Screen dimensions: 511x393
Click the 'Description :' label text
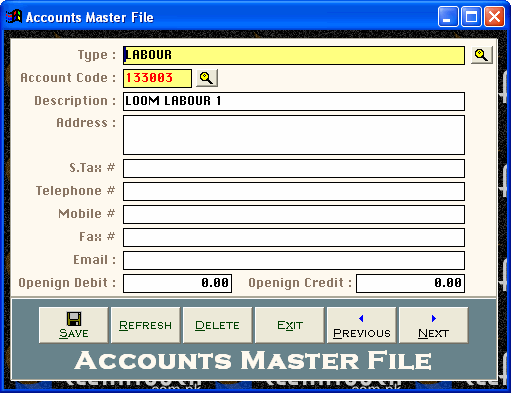[x=75, y=101]
